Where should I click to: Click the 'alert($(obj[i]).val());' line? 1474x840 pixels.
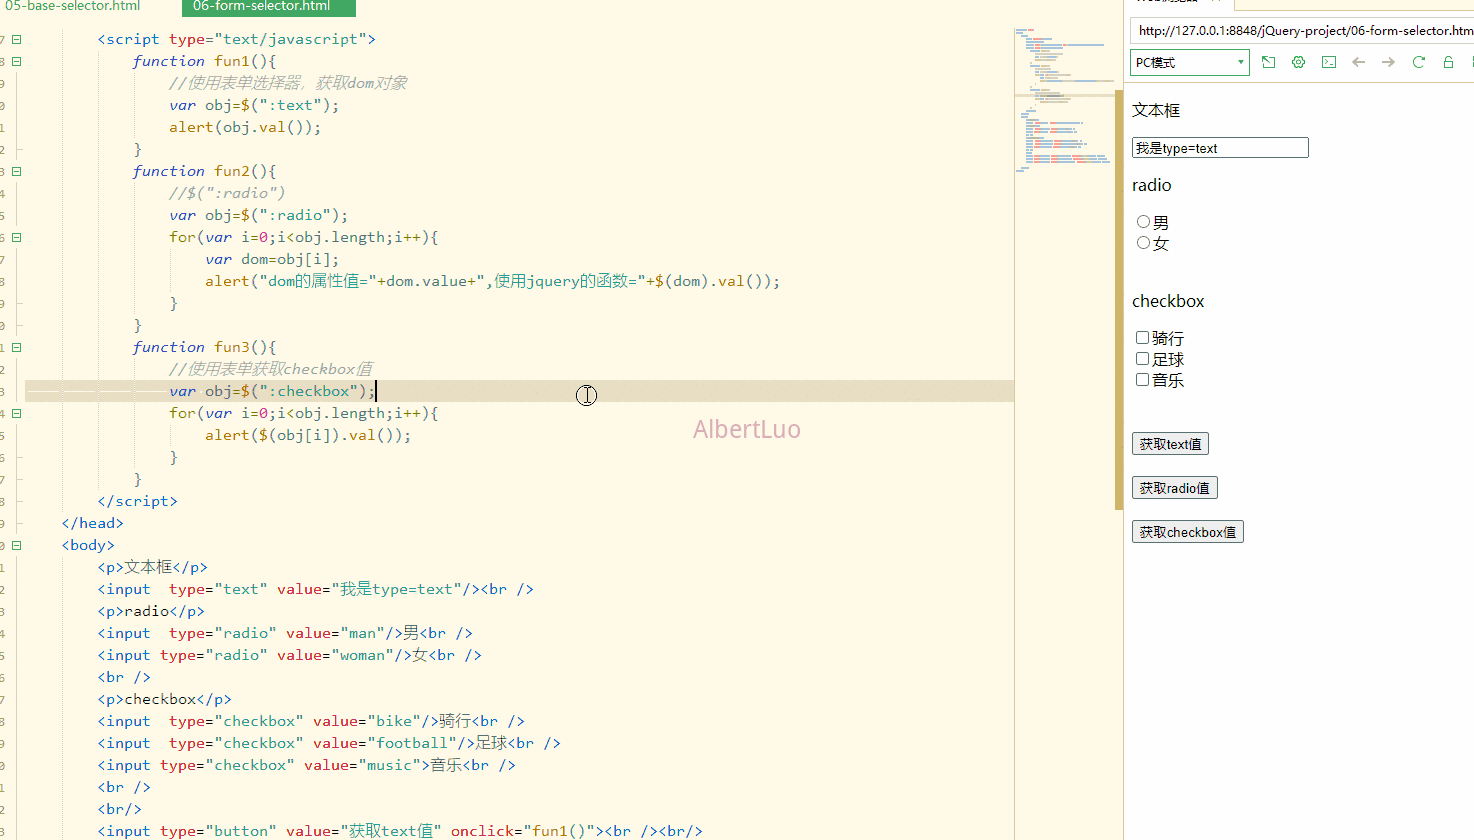point(308,435)
